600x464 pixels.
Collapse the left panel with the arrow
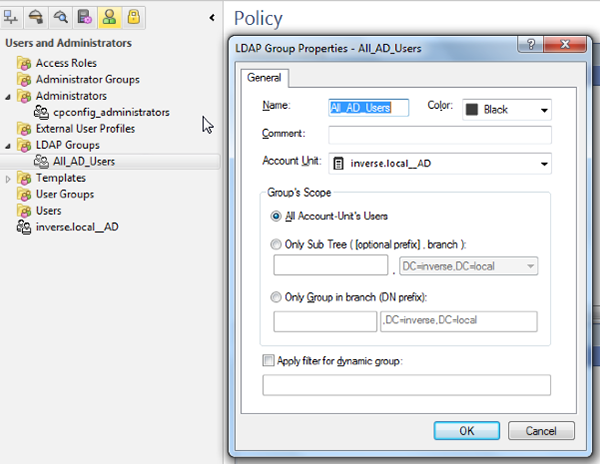[x=212, y=18]
